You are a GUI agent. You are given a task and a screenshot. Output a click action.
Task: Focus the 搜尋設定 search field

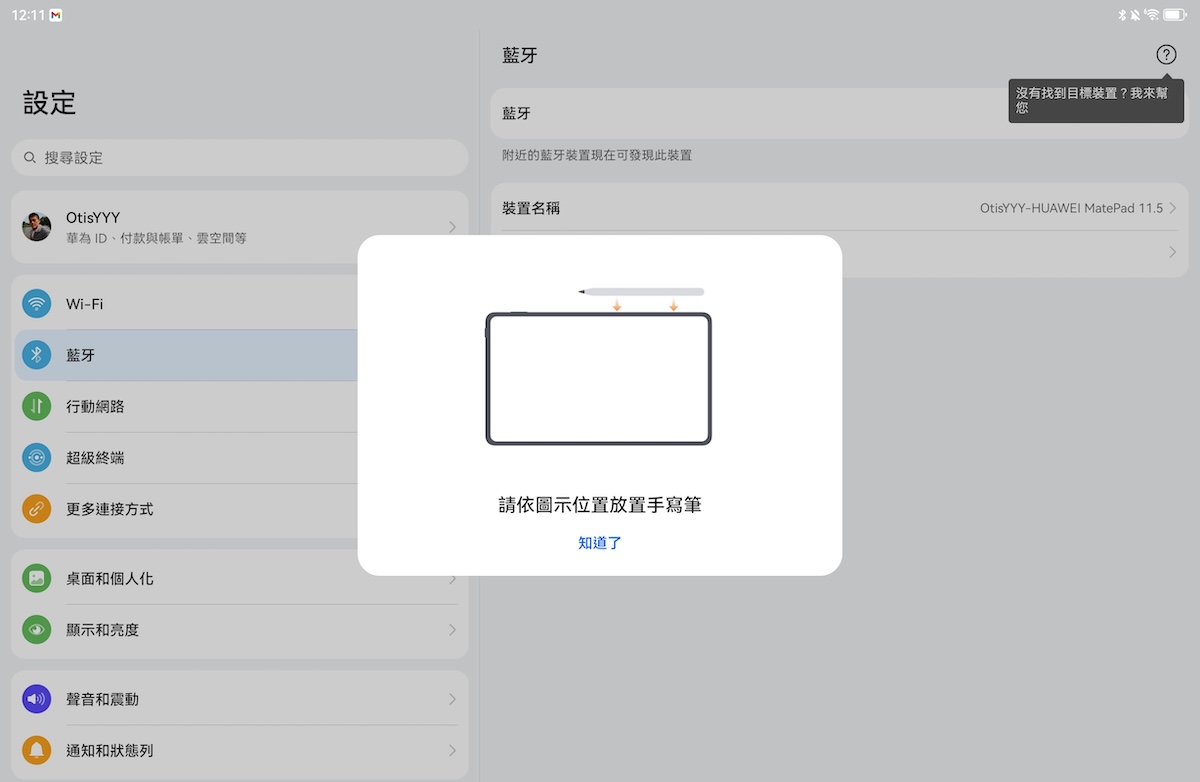pyautogui.click(x=240, y=158)
